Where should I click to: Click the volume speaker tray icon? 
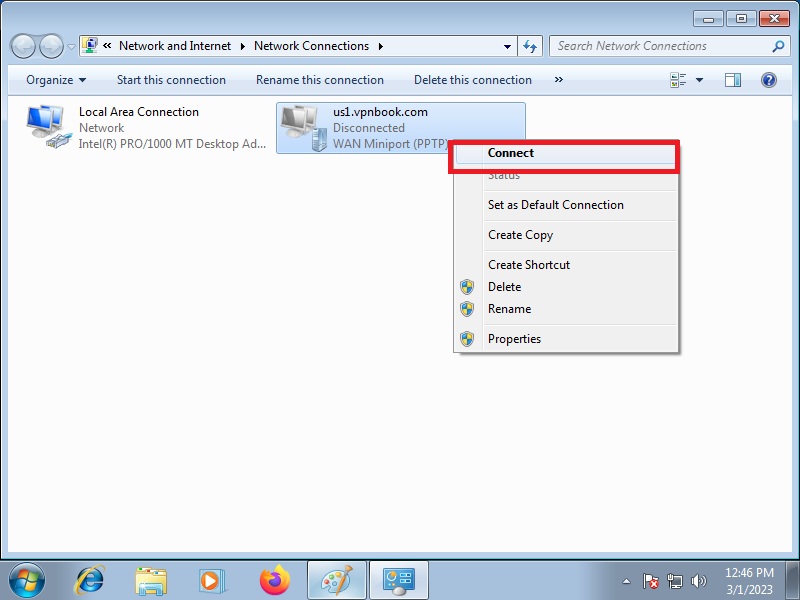tap(699, 581)
